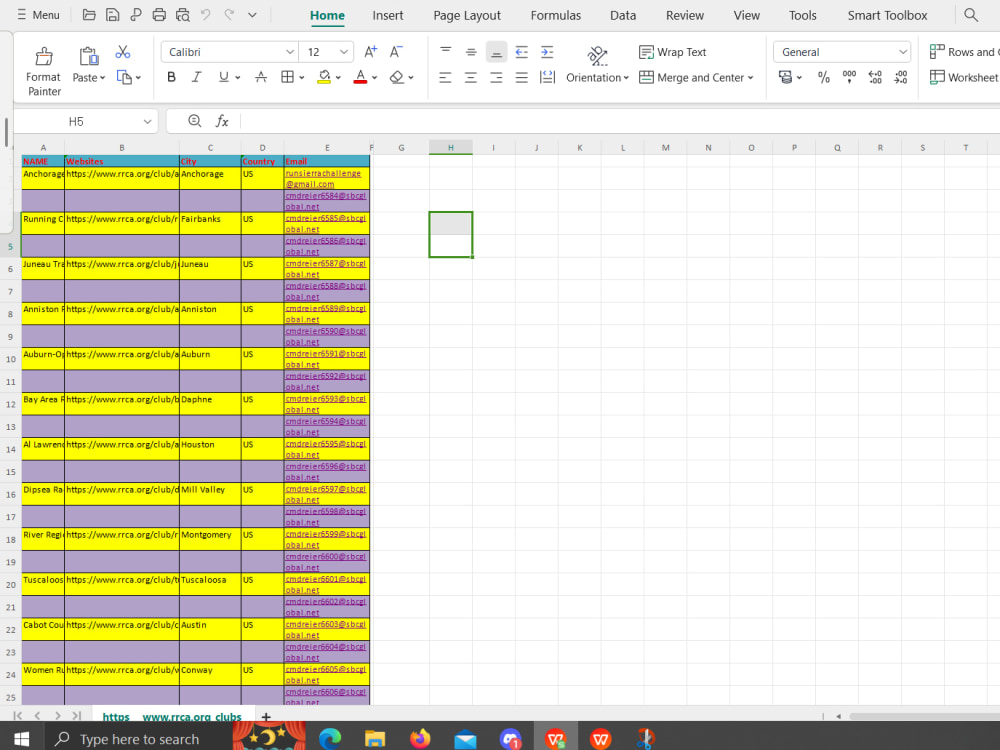This screenshot has height=750, width=1000.
Task: Open file with folder icon in quick toolbar
Action: coord(89,15)
